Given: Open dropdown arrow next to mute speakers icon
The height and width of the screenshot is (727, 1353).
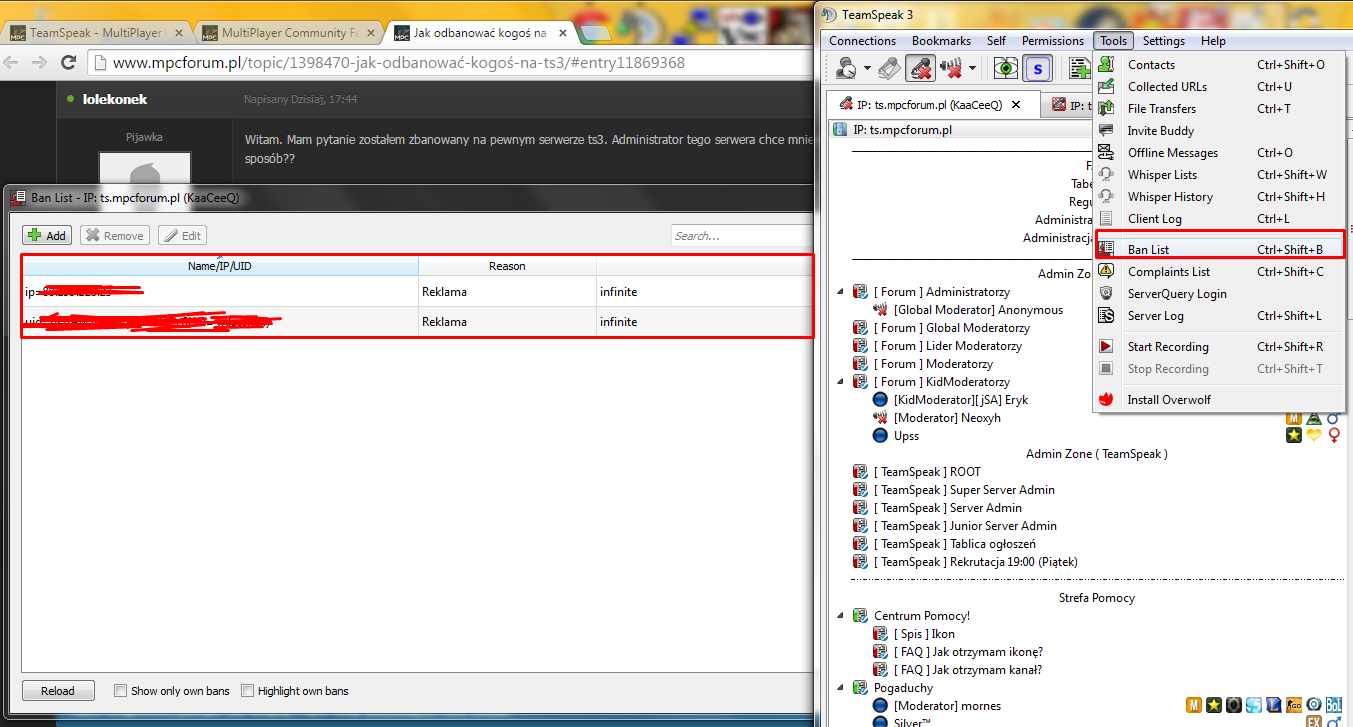Looking at the screenshot, I should coord(972,69).
